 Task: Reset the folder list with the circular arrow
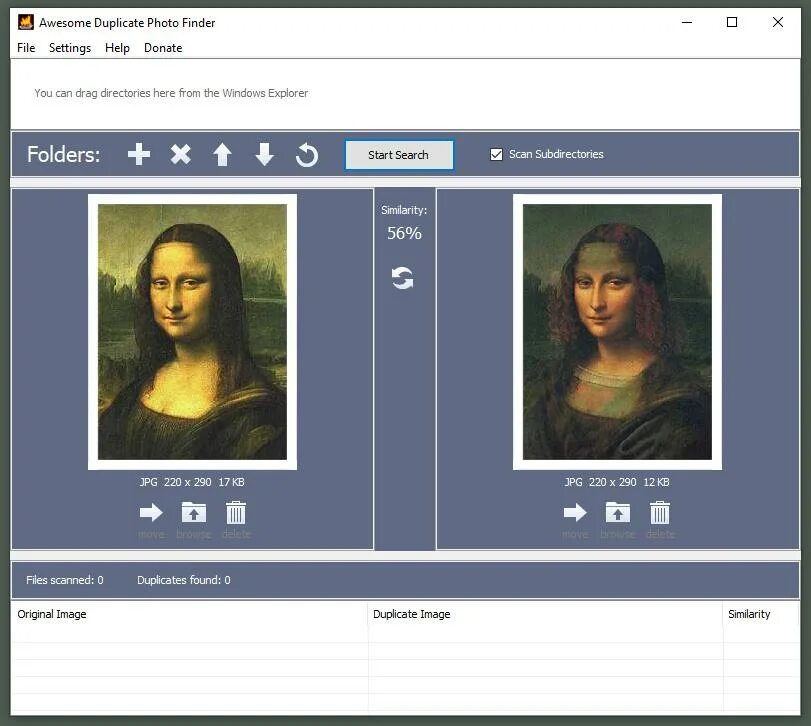click(307, 155)
